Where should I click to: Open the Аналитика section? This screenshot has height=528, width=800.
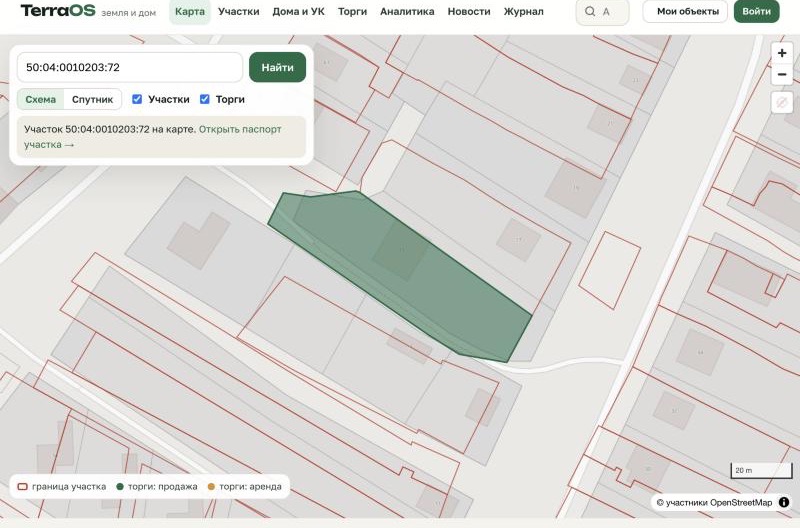tap(407, 11)
